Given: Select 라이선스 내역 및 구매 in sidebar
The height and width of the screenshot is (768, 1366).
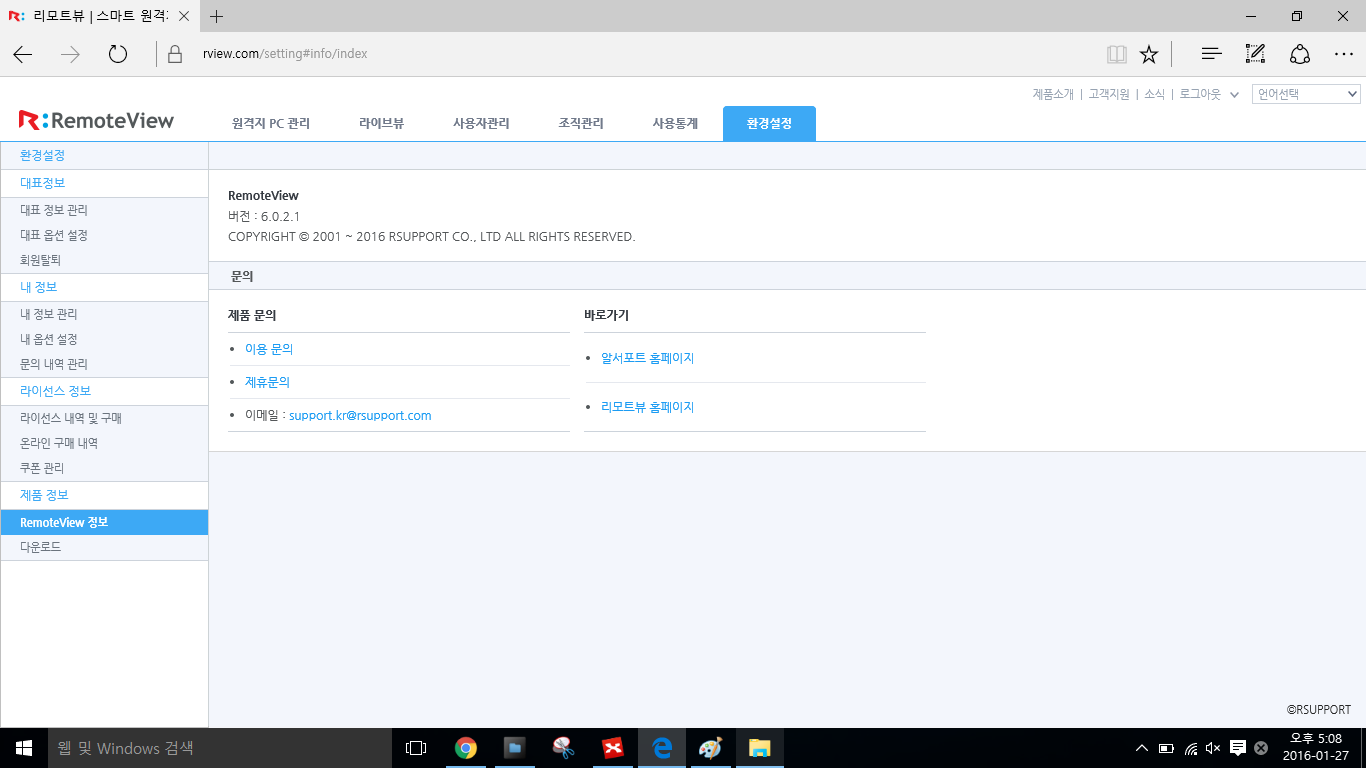Looking at the screenshot, I should pyautogui.click(x=71, y=418).
